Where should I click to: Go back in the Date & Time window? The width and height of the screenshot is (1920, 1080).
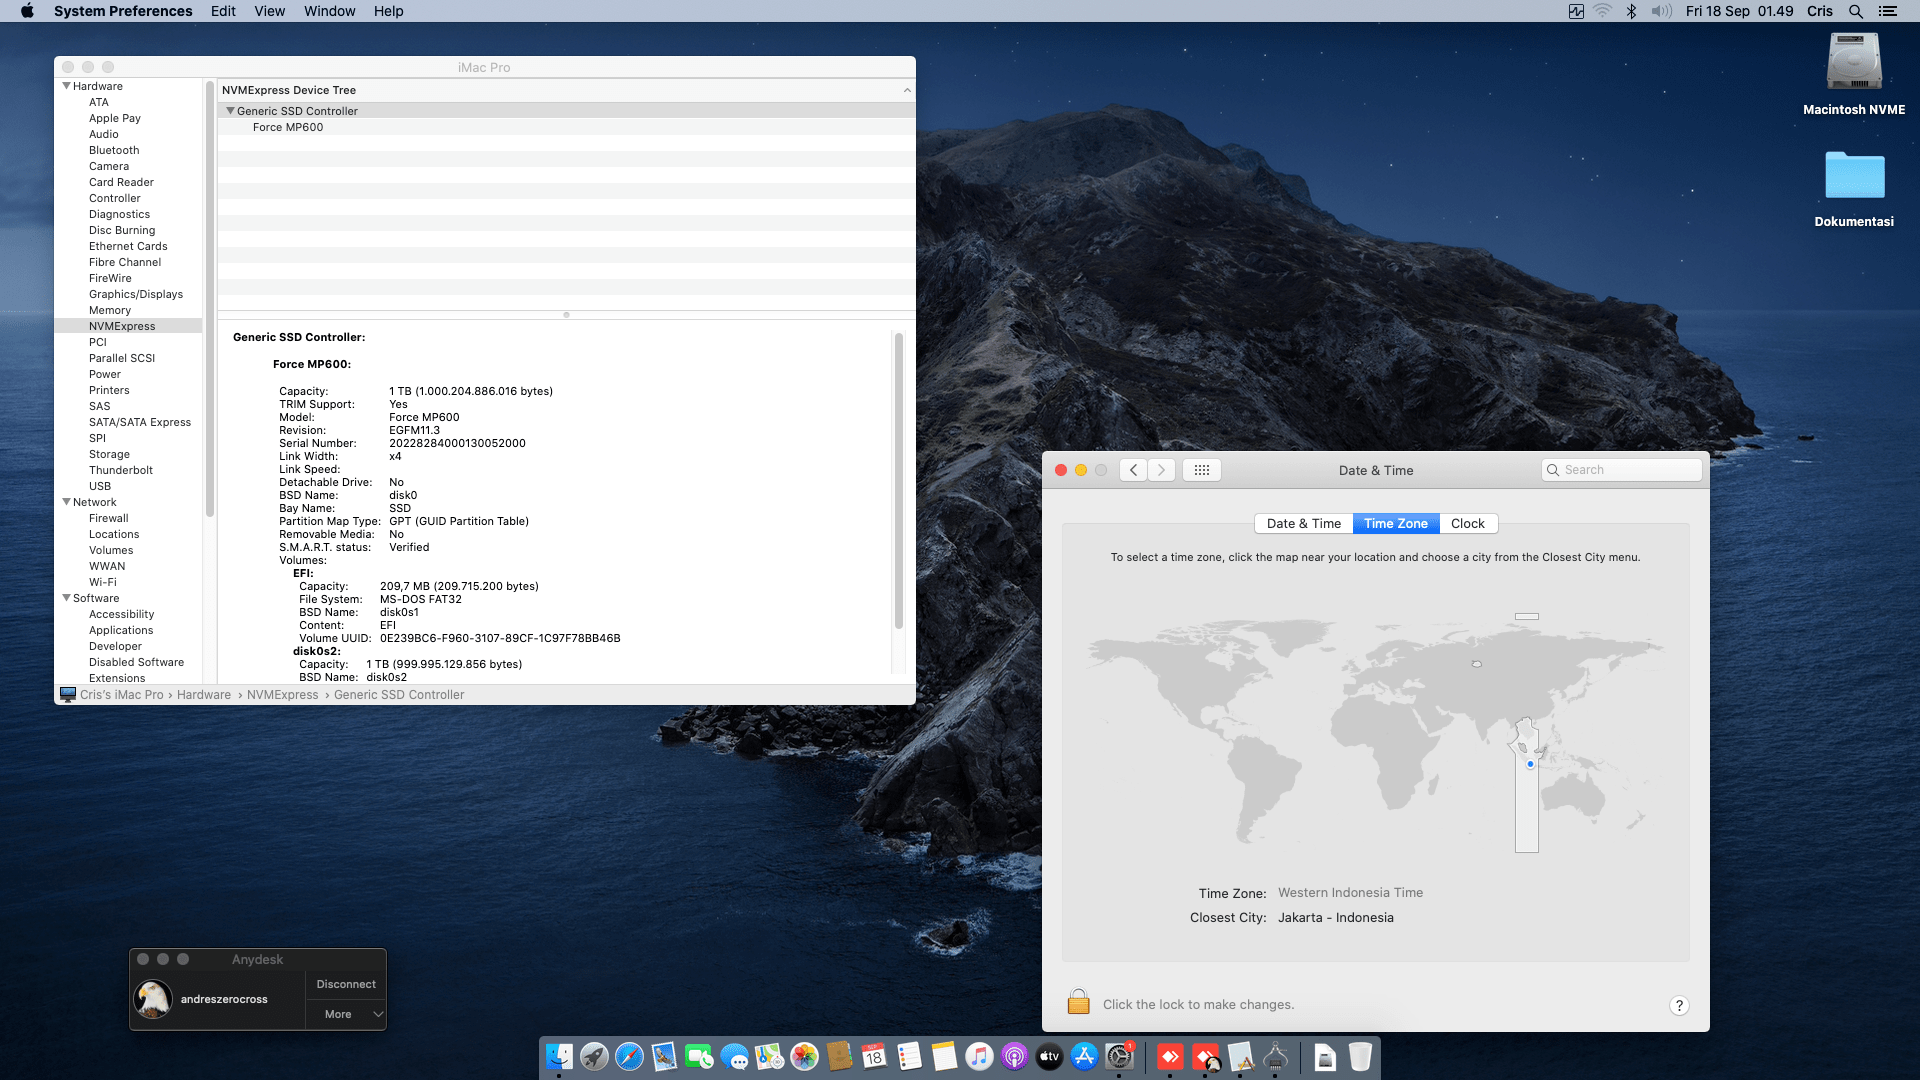1133,470
